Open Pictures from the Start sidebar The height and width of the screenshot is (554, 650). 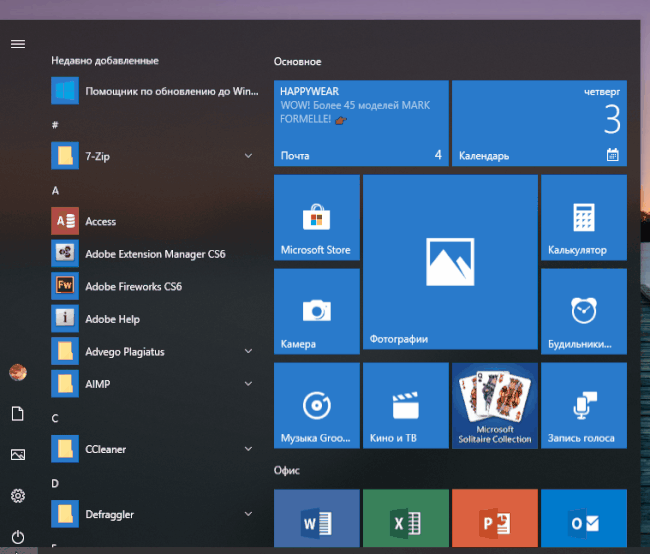pyautogui.click(x=18, y=454)
